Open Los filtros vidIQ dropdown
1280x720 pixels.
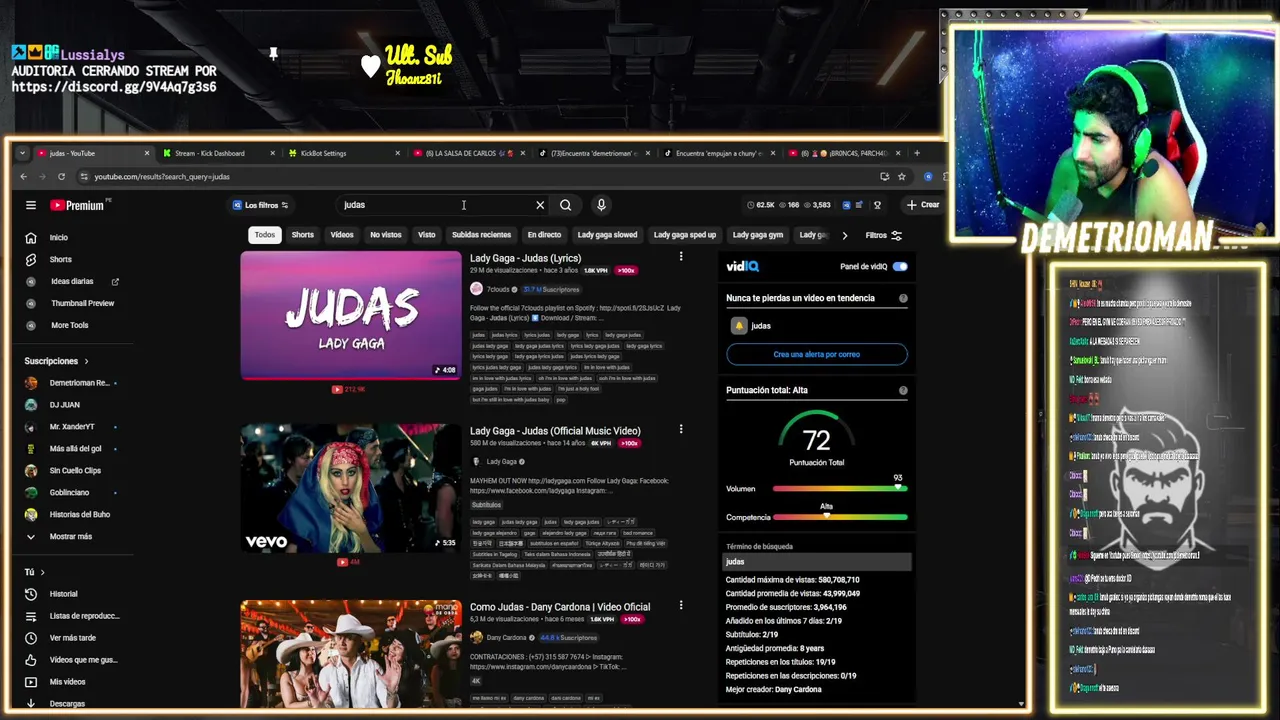(261, 205)
